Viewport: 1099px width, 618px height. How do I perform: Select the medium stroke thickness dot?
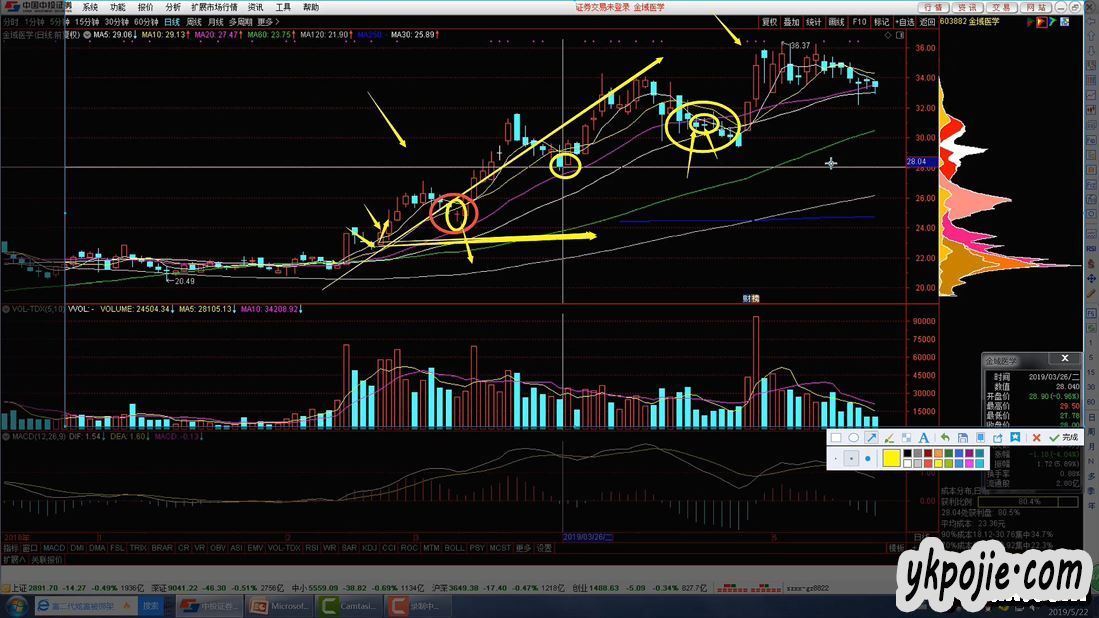[x=851, y=459]
